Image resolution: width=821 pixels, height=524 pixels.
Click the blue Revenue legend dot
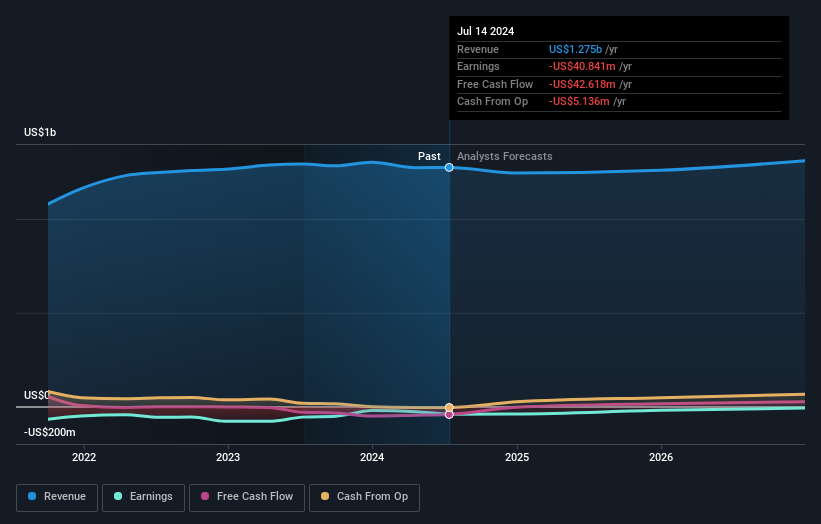[32, 496]
